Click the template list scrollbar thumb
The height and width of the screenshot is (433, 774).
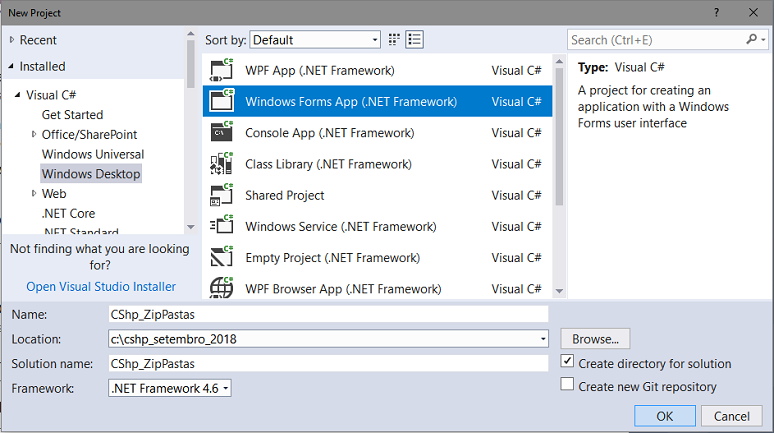pos(559,137)
